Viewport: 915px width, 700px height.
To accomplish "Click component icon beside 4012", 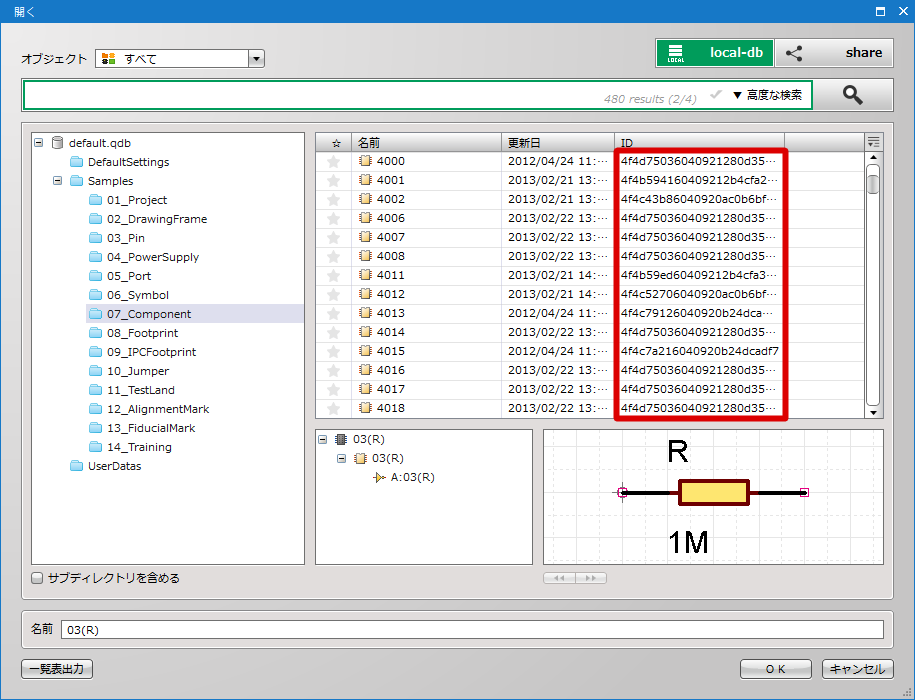I will [365, 294].
